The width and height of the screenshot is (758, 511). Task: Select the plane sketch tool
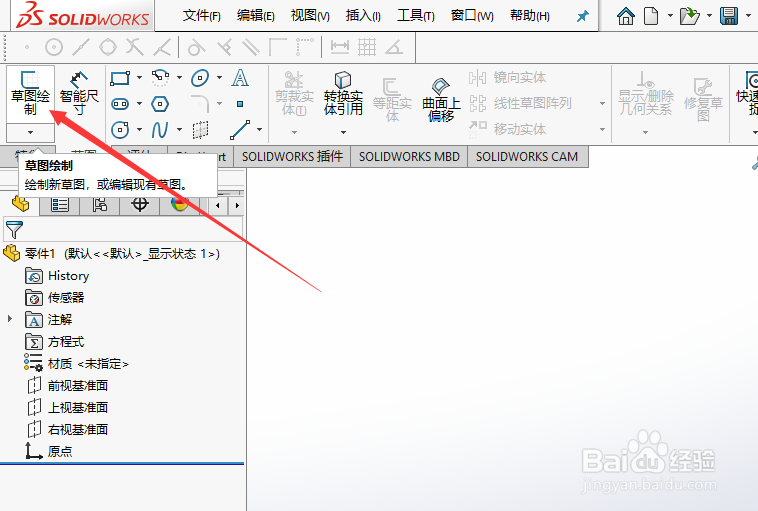pos(200,130)
